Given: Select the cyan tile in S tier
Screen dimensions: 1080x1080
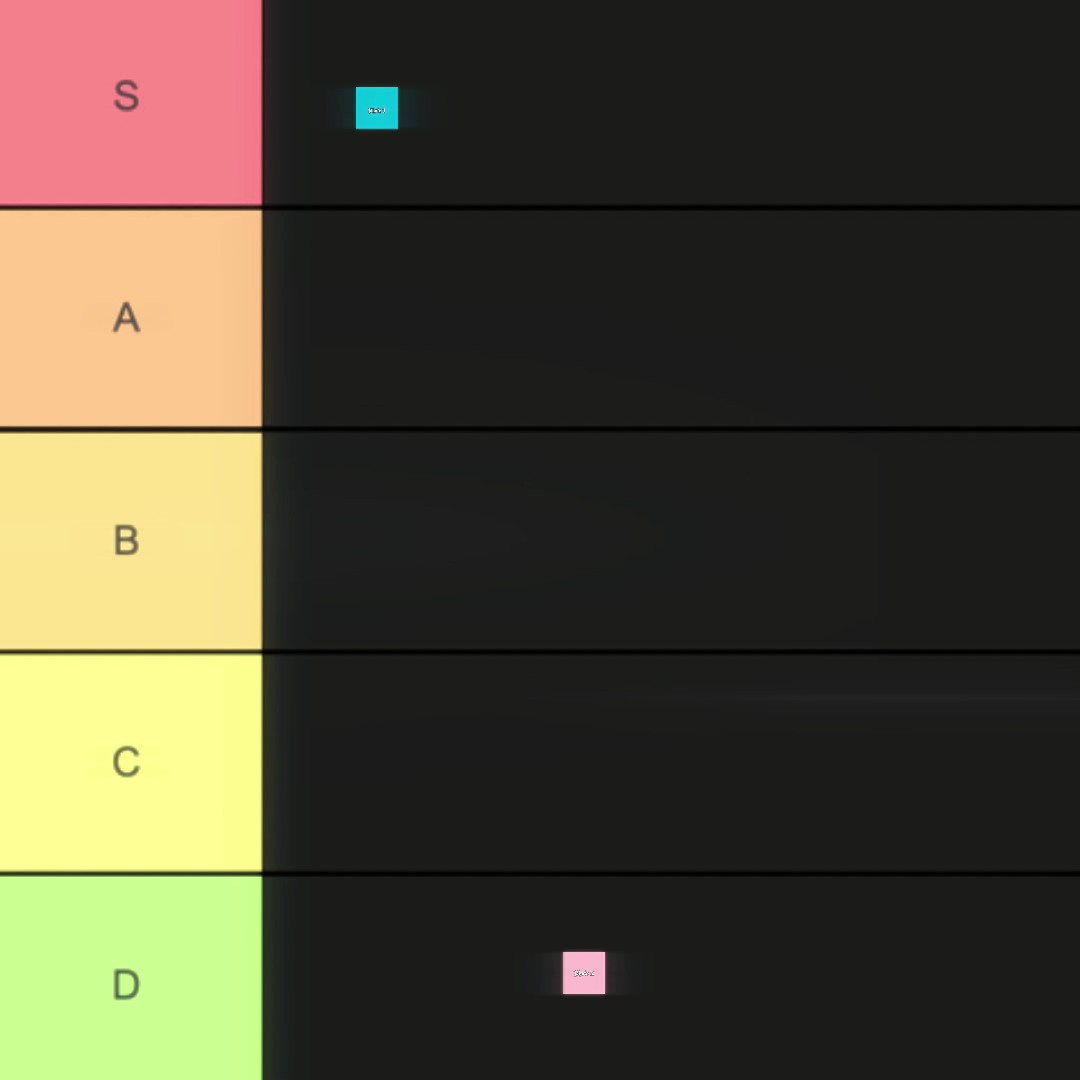Looking at the screenshot, I should click(x=377, y=108).
